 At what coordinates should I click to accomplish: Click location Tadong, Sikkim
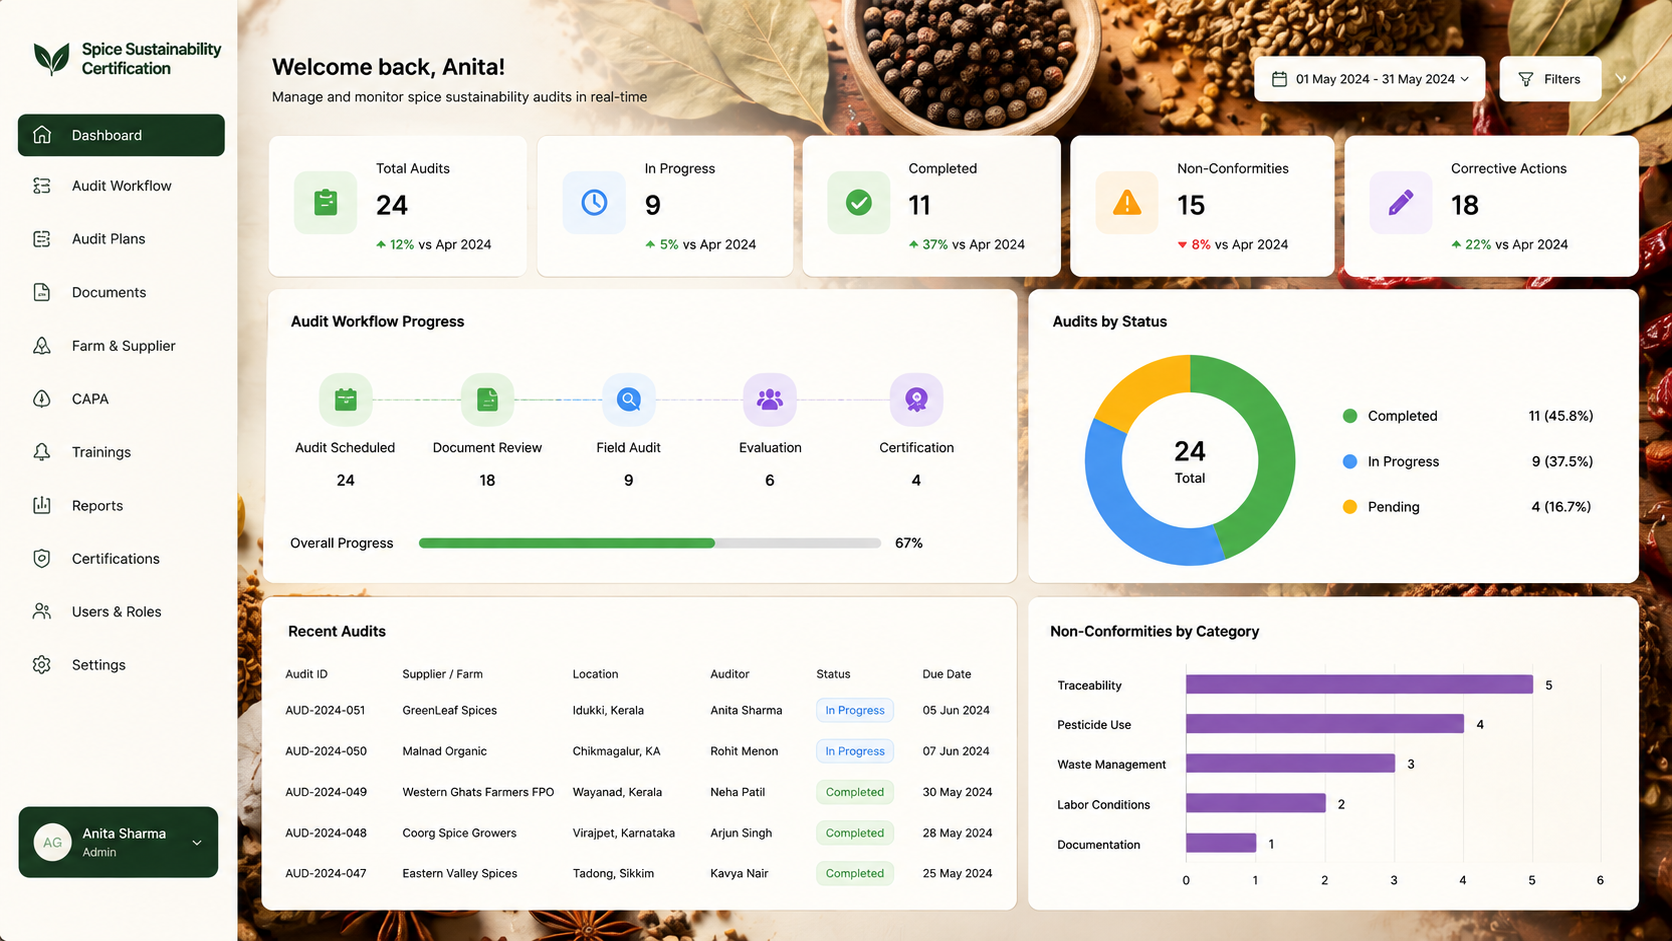coord(613,873)
